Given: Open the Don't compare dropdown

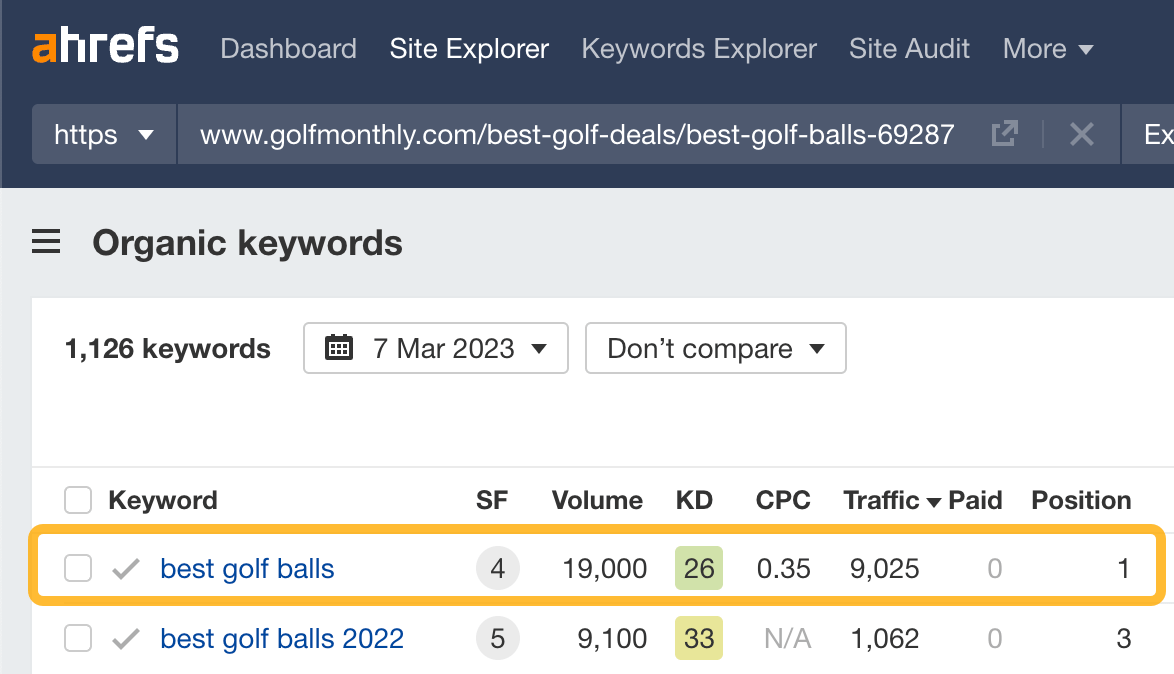Looking at the screenshot, I should tap(715, 348).
